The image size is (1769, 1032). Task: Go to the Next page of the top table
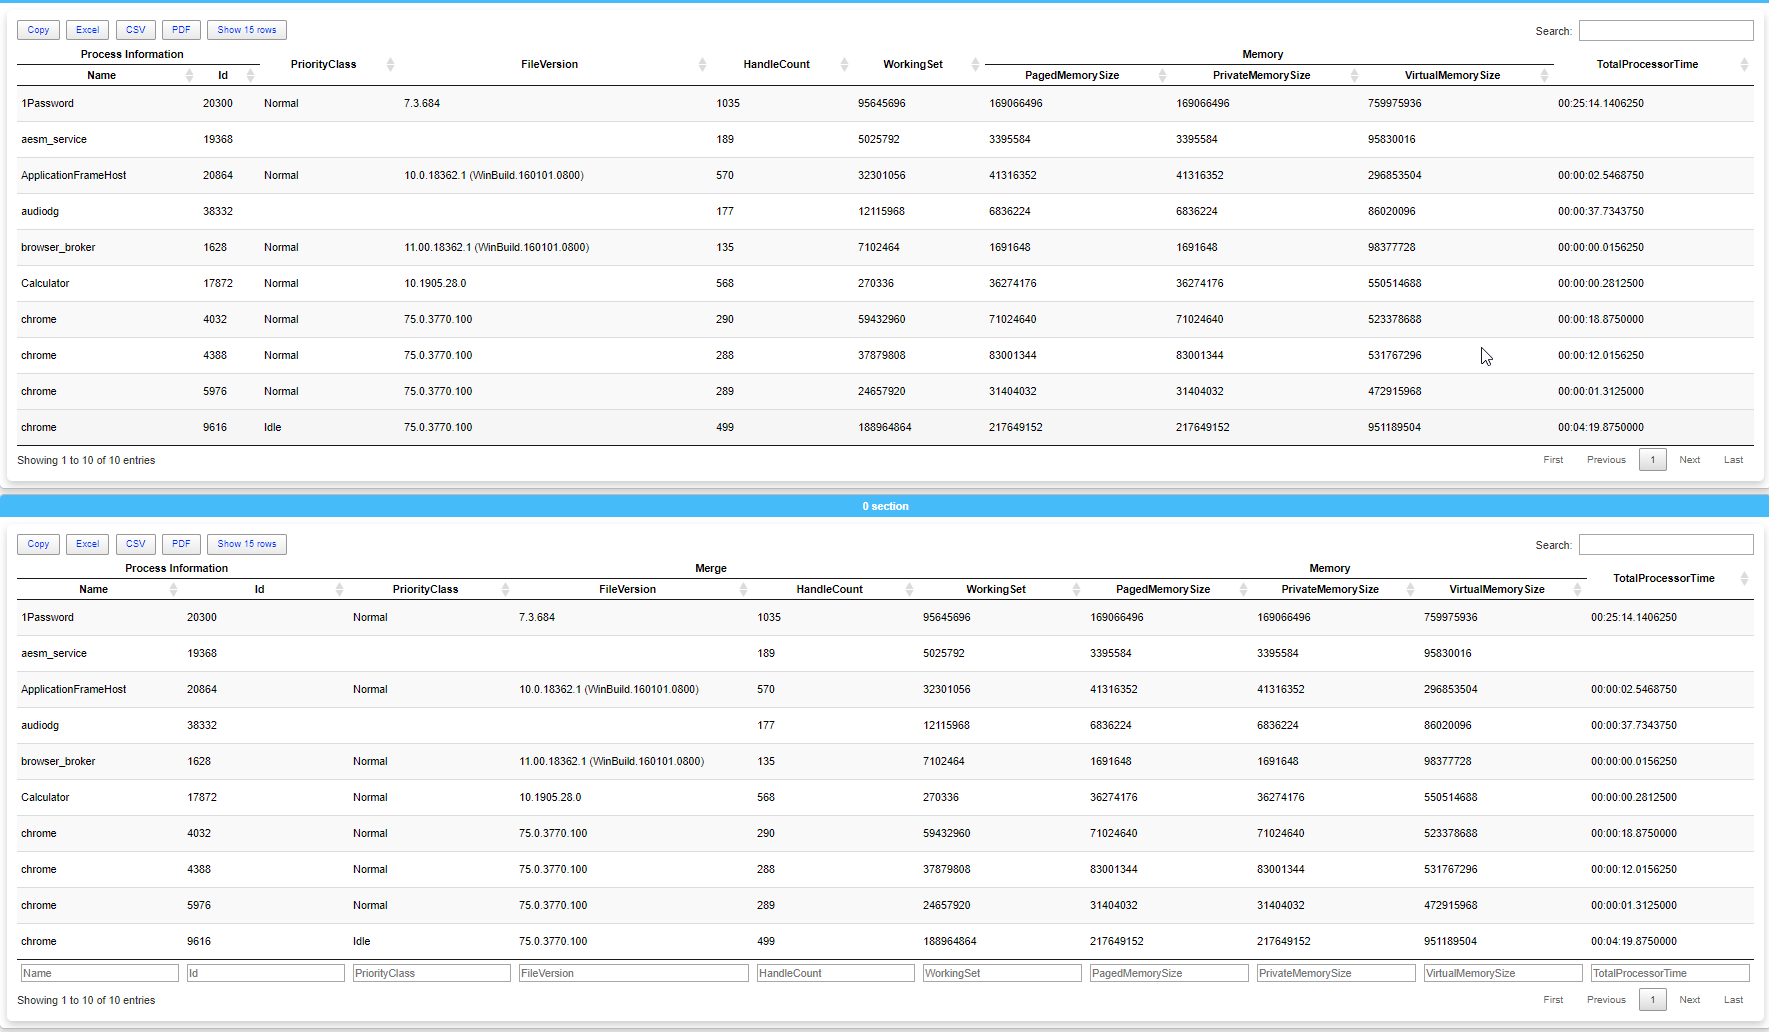pyautogui.click(x=1690, y=459)
